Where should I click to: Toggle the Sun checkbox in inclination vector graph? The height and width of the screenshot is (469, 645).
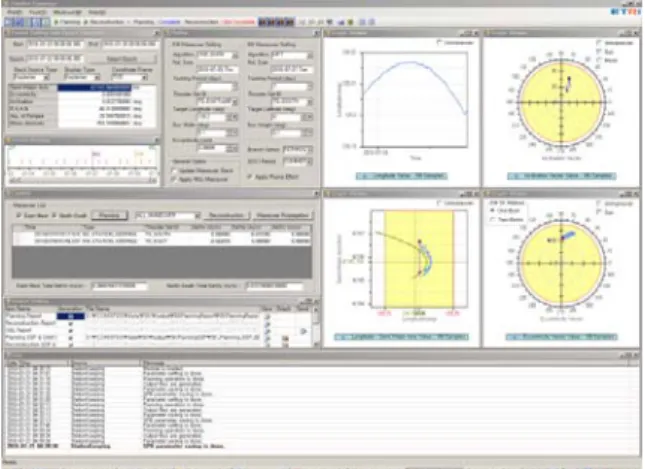(599, 51)
